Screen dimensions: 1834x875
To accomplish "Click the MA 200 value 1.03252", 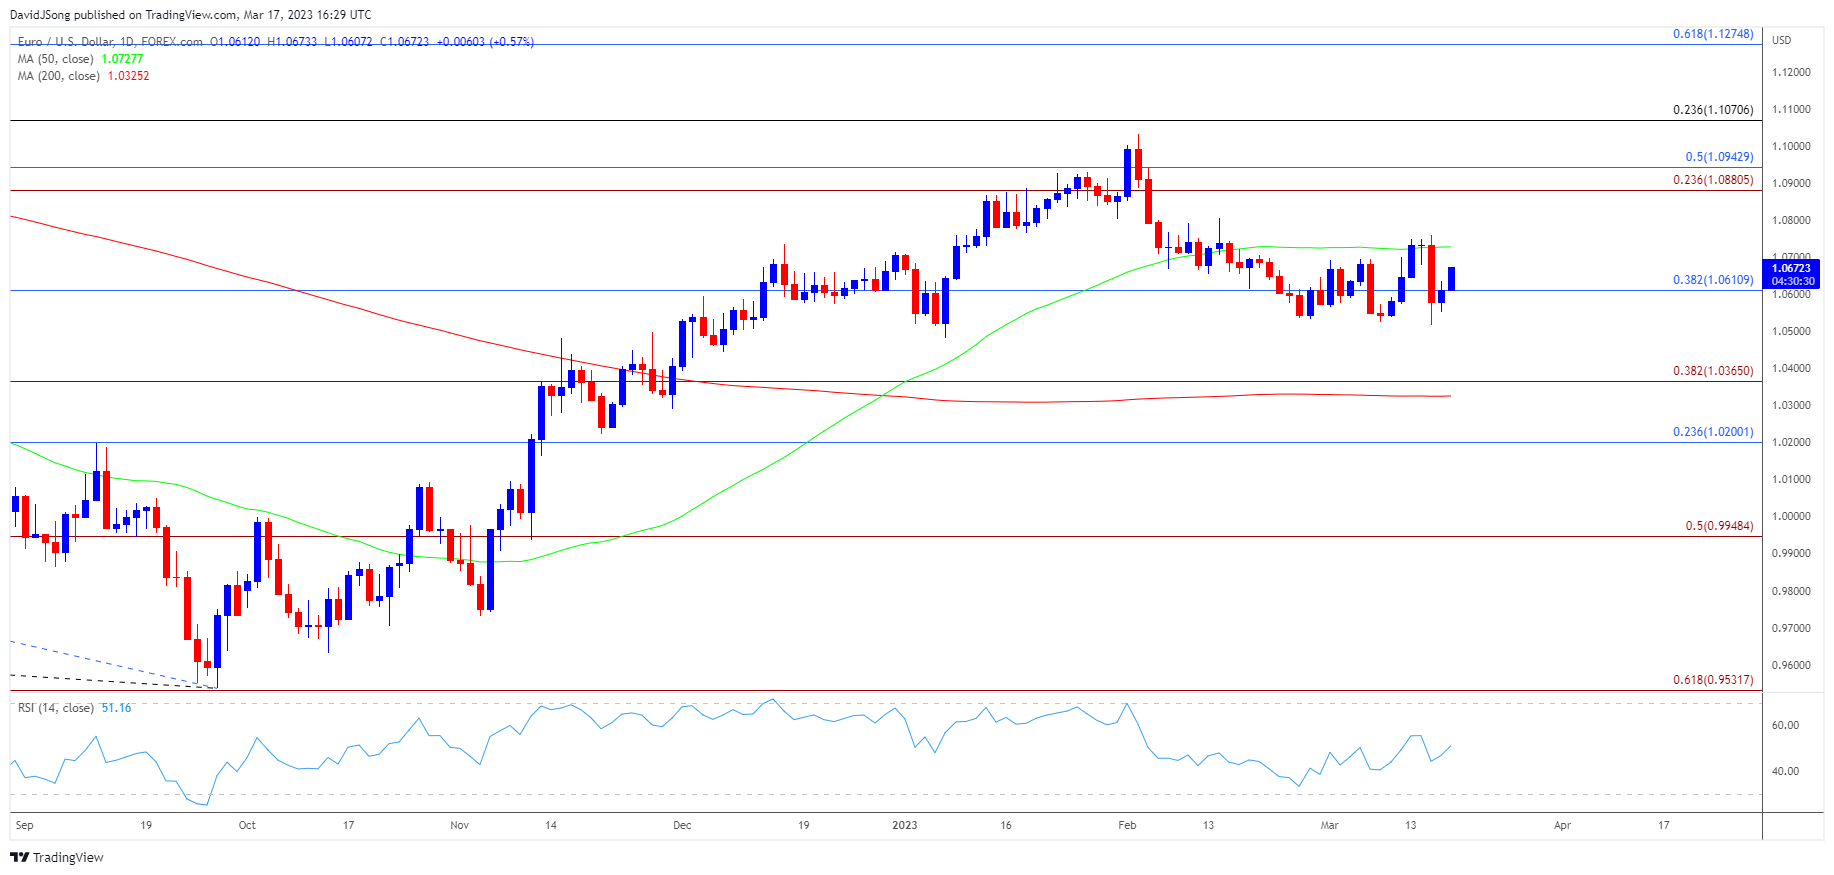I will (129, 76).
